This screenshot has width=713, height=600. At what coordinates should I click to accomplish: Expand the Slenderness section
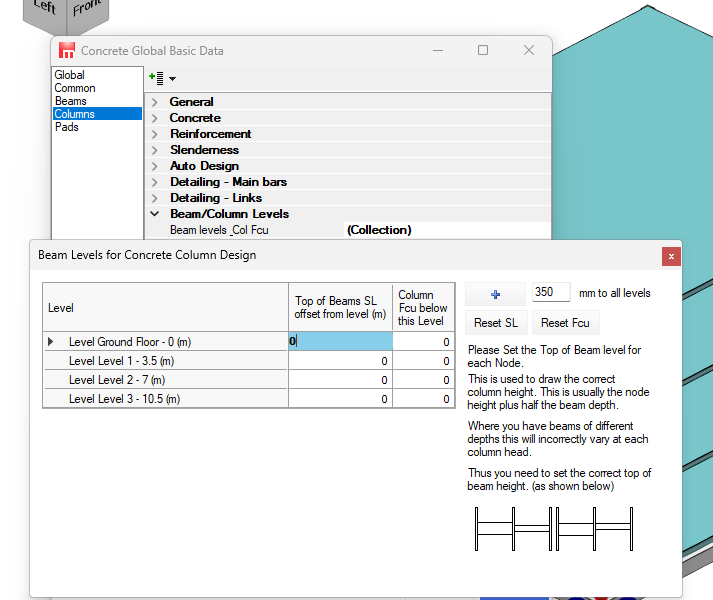coord(155,150)
